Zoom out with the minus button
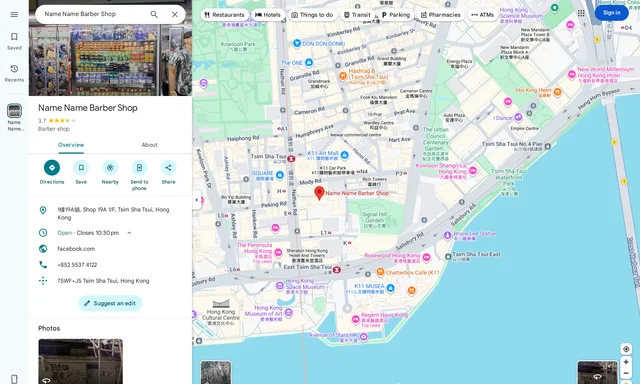This screenshot has width=640, height=384. coord(626,373)
